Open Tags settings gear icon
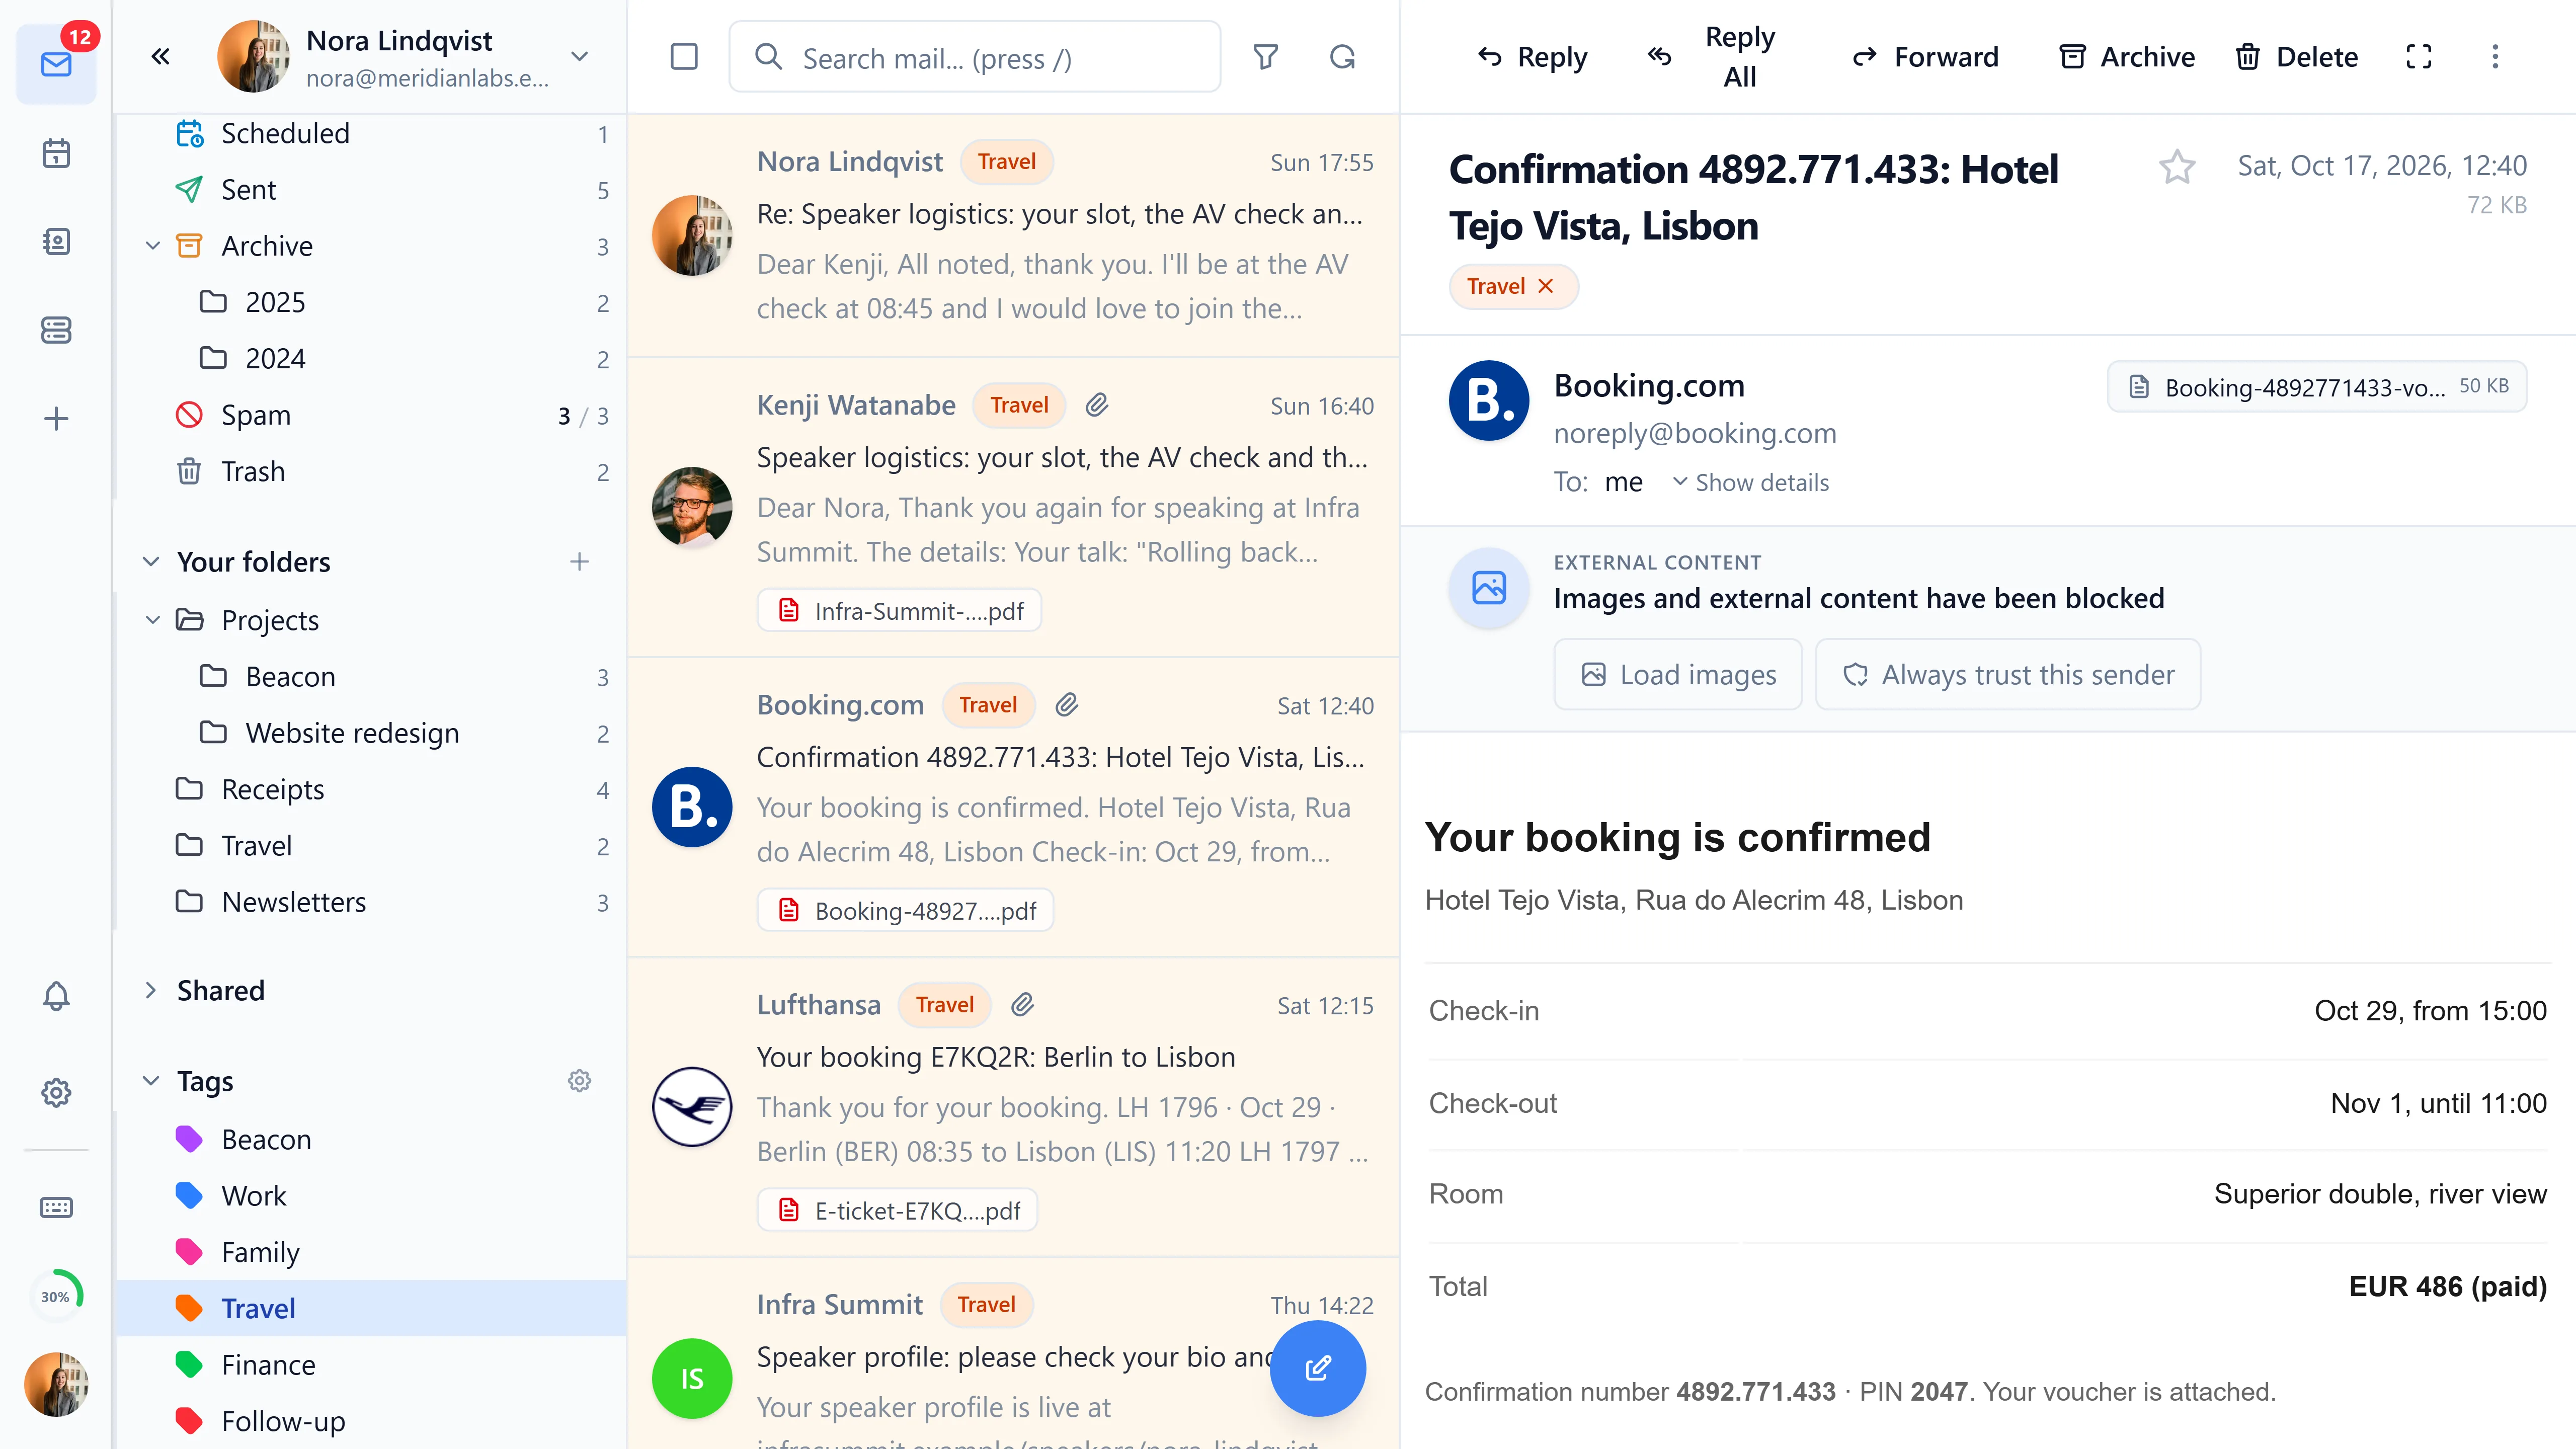Image resolution: width=2576 pixels, height=1449 pixels. [579, 1081]
